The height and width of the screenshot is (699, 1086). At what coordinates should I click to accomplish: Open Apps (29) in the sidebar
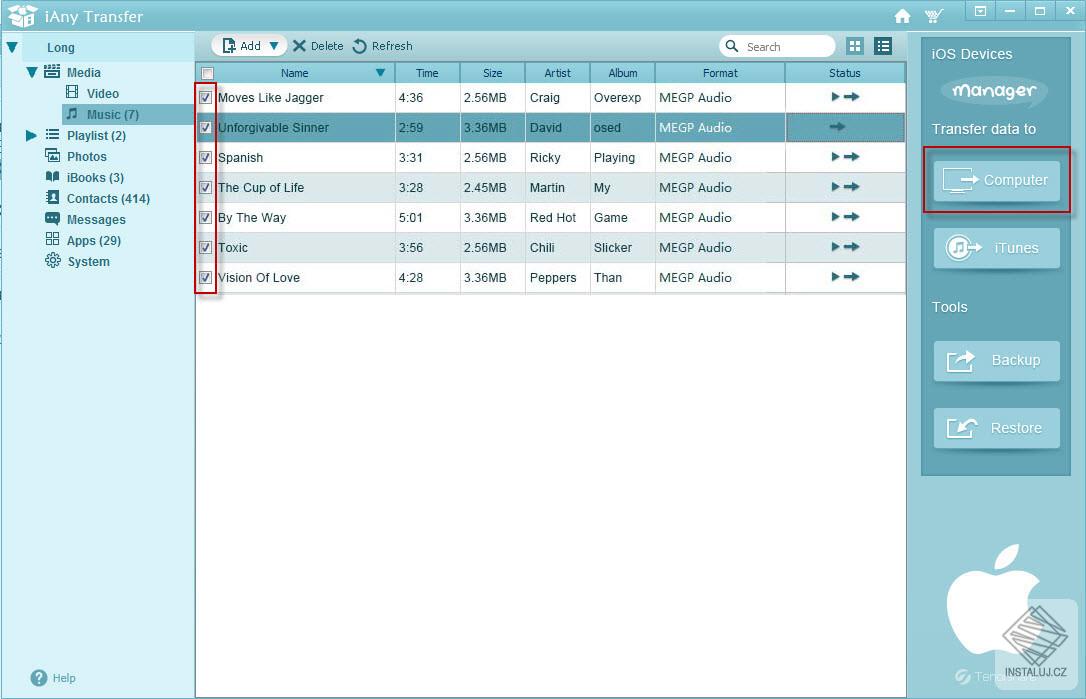click(x=83, y=240)
